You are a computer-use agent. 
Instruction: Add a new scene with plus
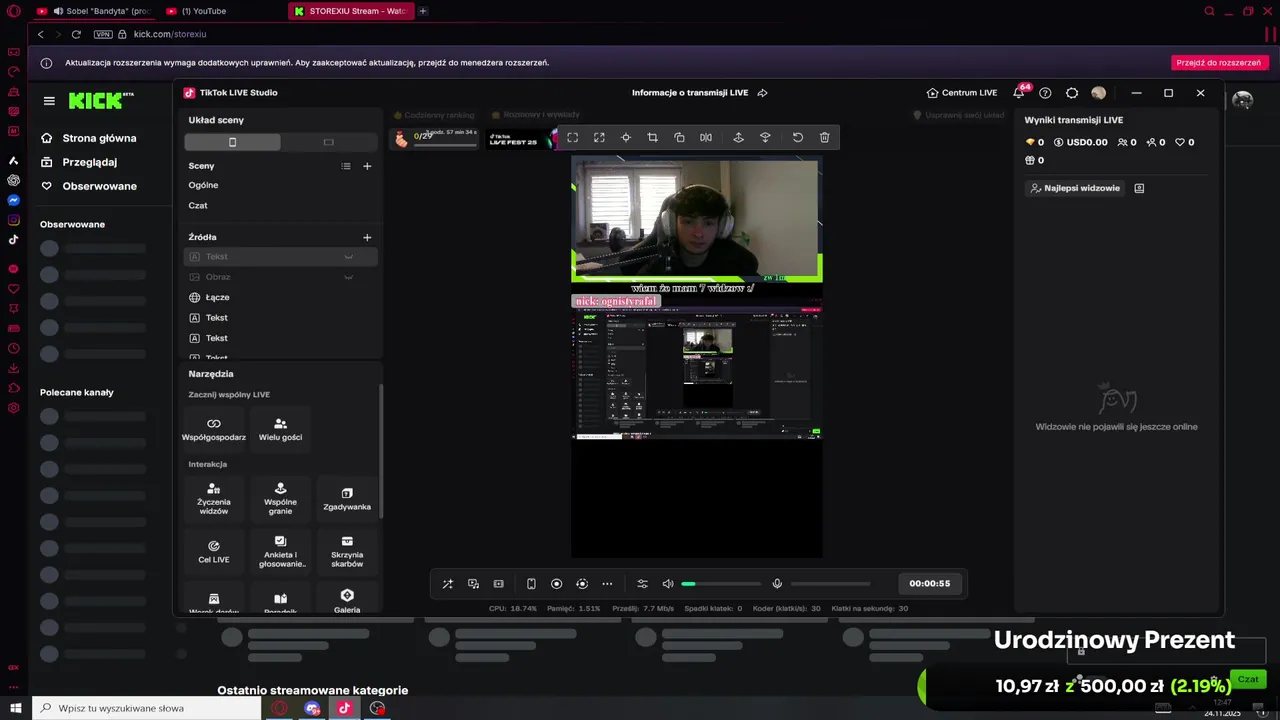pyautogui.click(x=367, y=166)
